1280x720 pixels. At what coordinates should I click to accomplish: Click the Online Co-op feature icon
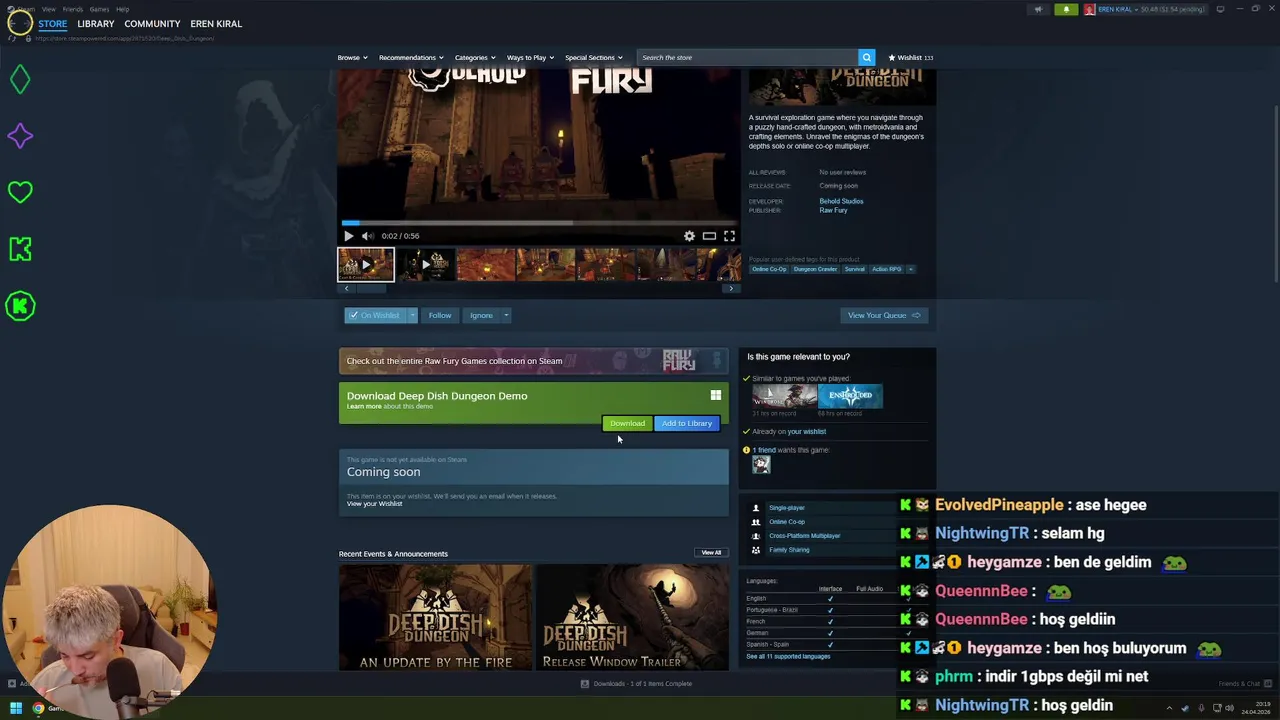point(756,522)
